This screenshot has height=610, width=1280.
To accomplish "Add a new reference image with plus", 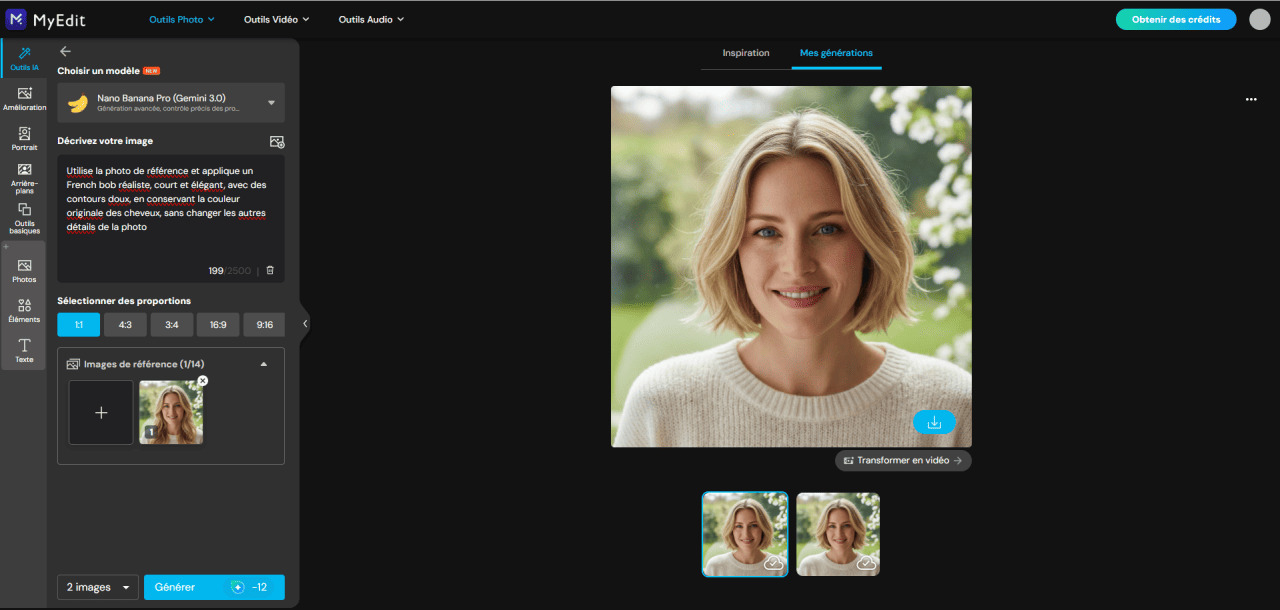I will click(x=101, y=412).
